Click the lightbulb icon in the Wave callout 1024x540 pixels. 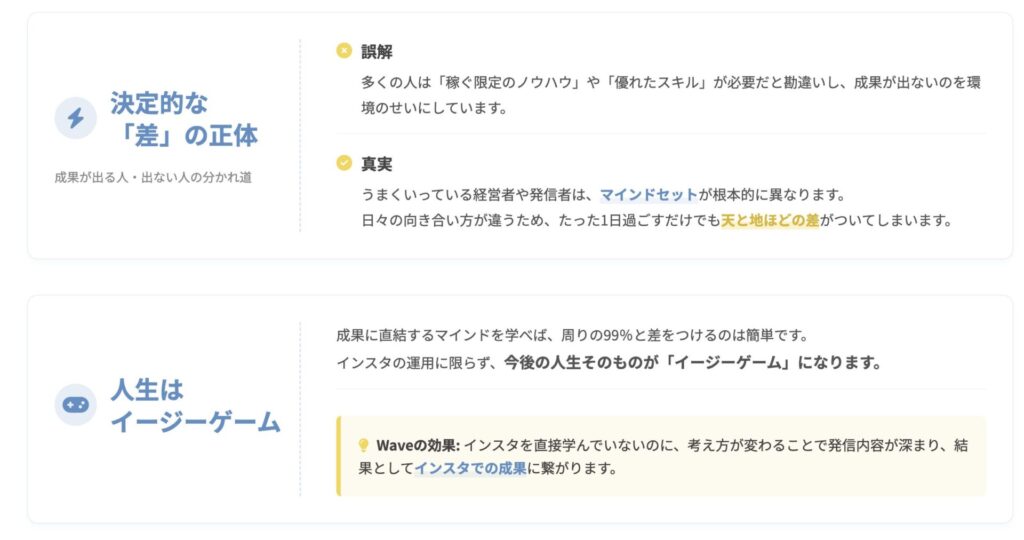(x=363, y=445)
